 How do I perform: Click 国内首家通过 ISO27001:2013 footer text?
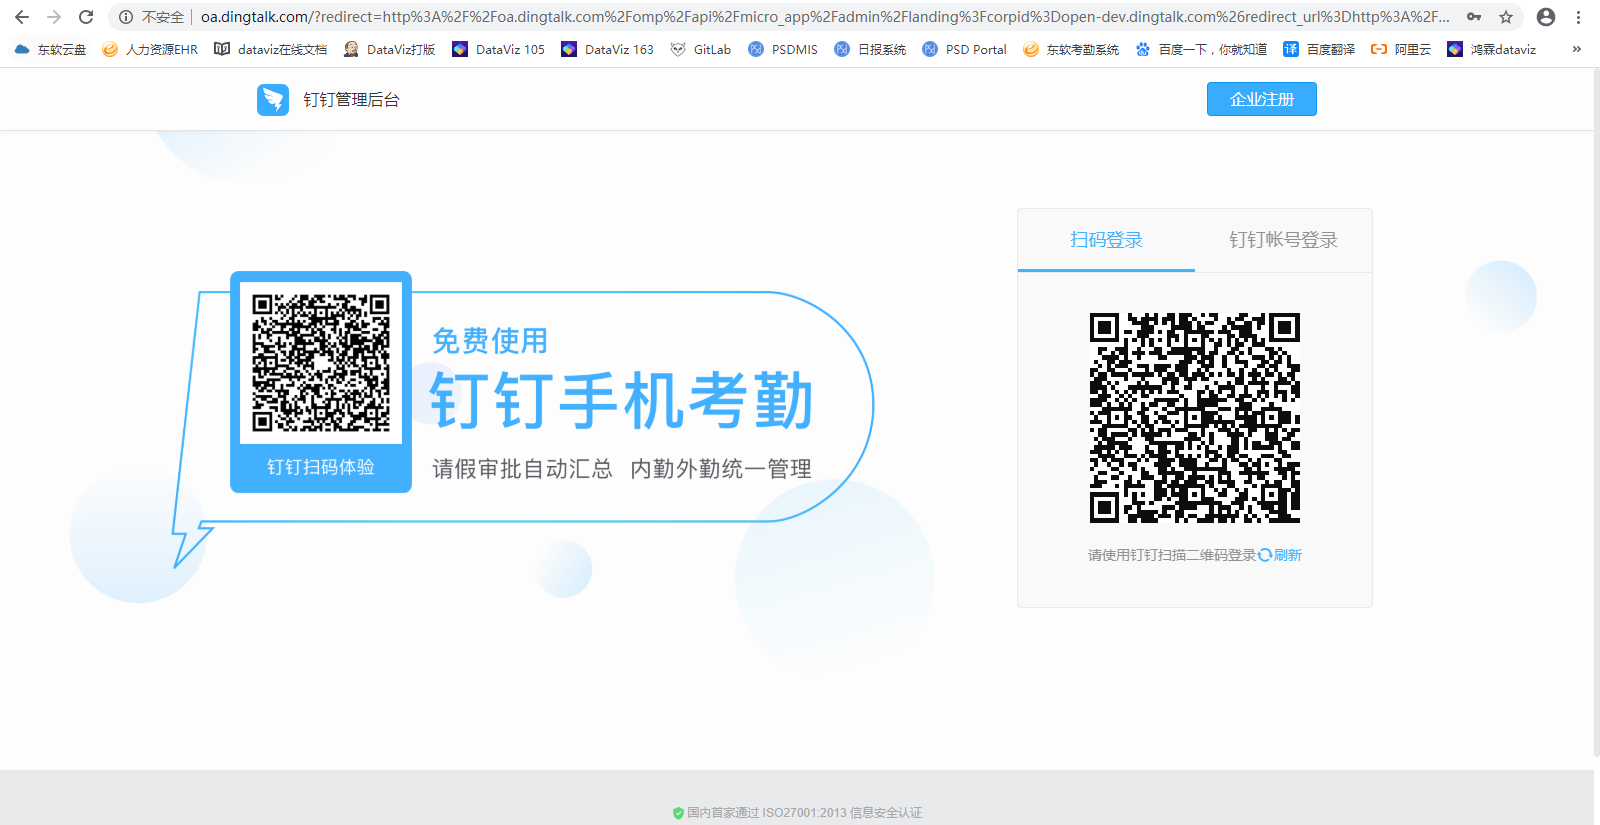point(804,813)
